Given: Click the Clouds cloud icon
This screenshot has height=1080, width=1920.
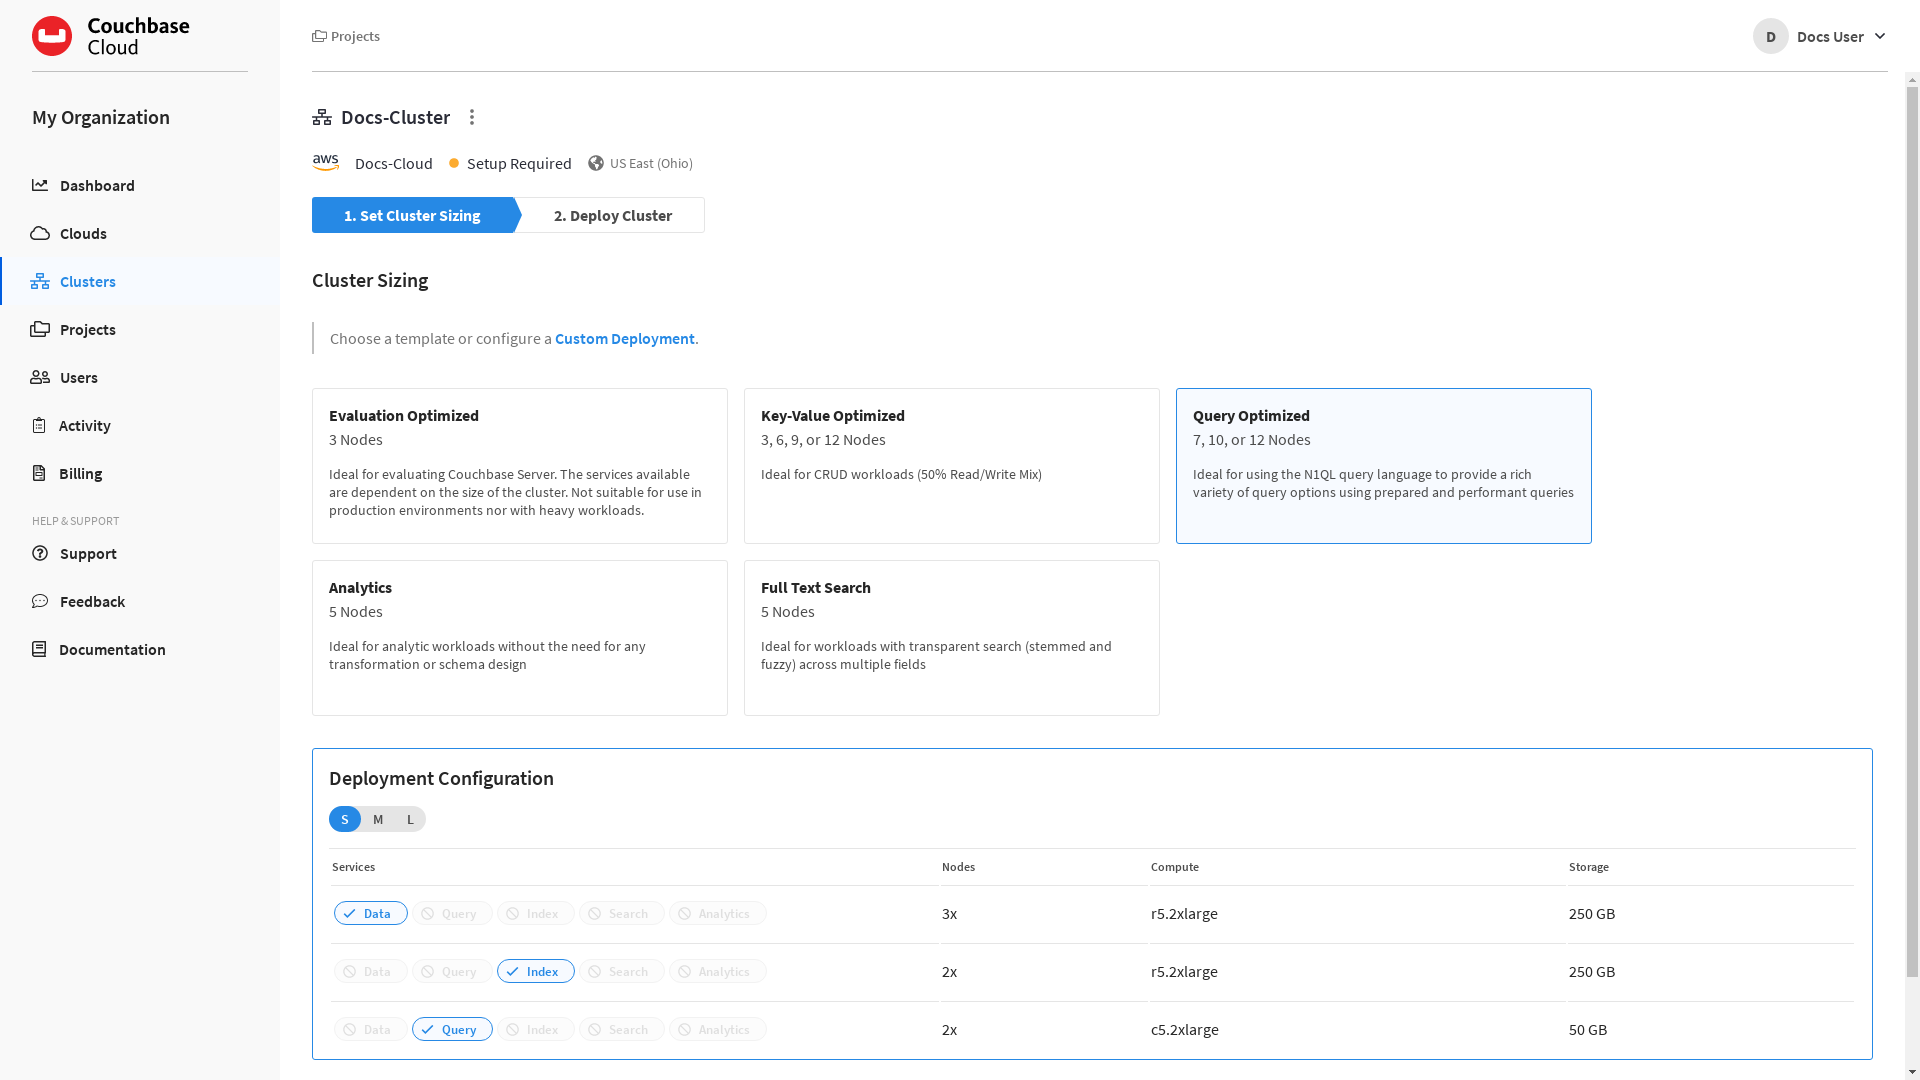Looking at the screenshot, I should (x=40, y=233).
